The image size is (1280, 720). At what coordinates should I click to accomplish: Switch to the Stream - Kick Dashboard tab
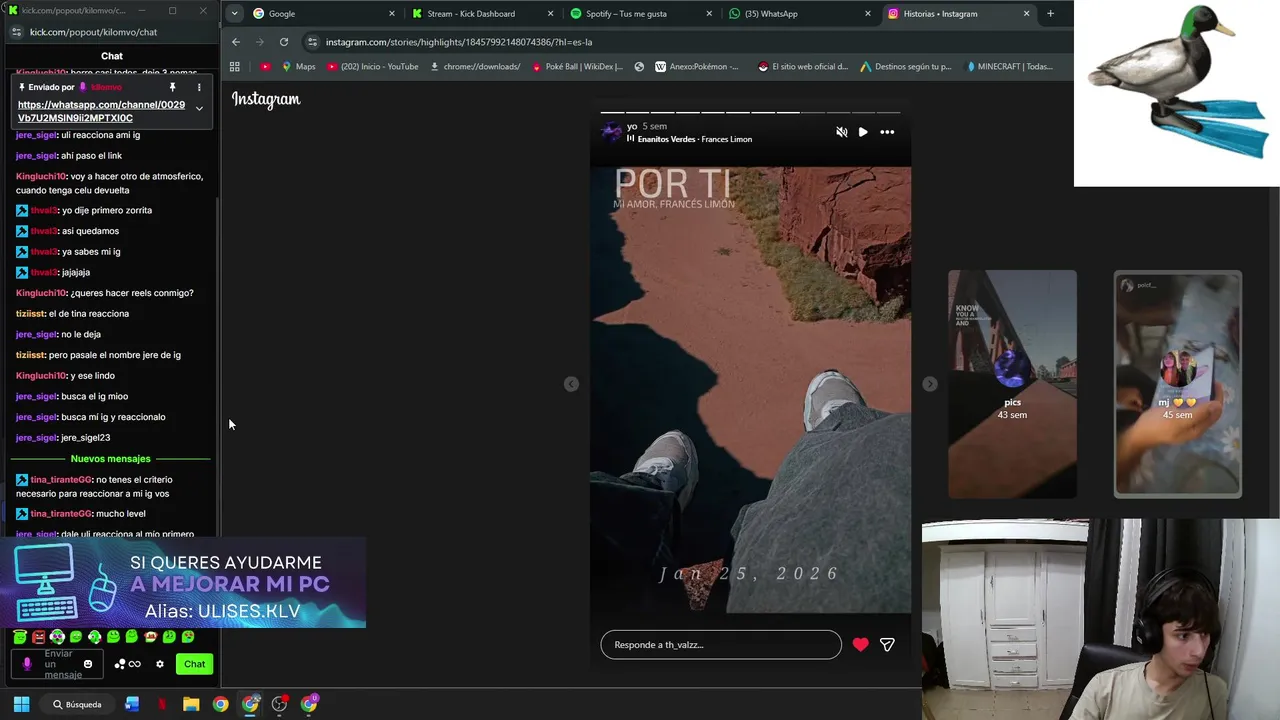[482, 14]
